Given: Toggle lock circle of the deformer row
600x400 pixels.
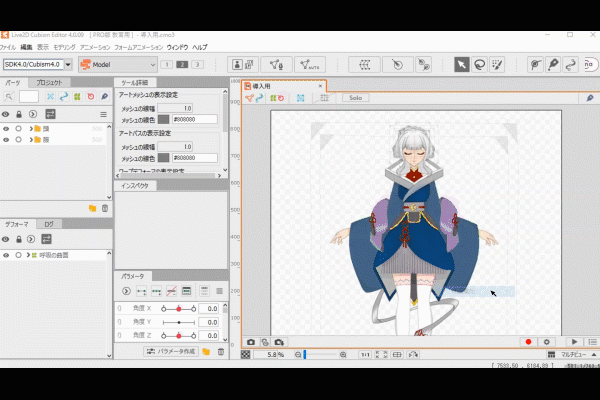Looking at the screenshot, I should point(18,255).
